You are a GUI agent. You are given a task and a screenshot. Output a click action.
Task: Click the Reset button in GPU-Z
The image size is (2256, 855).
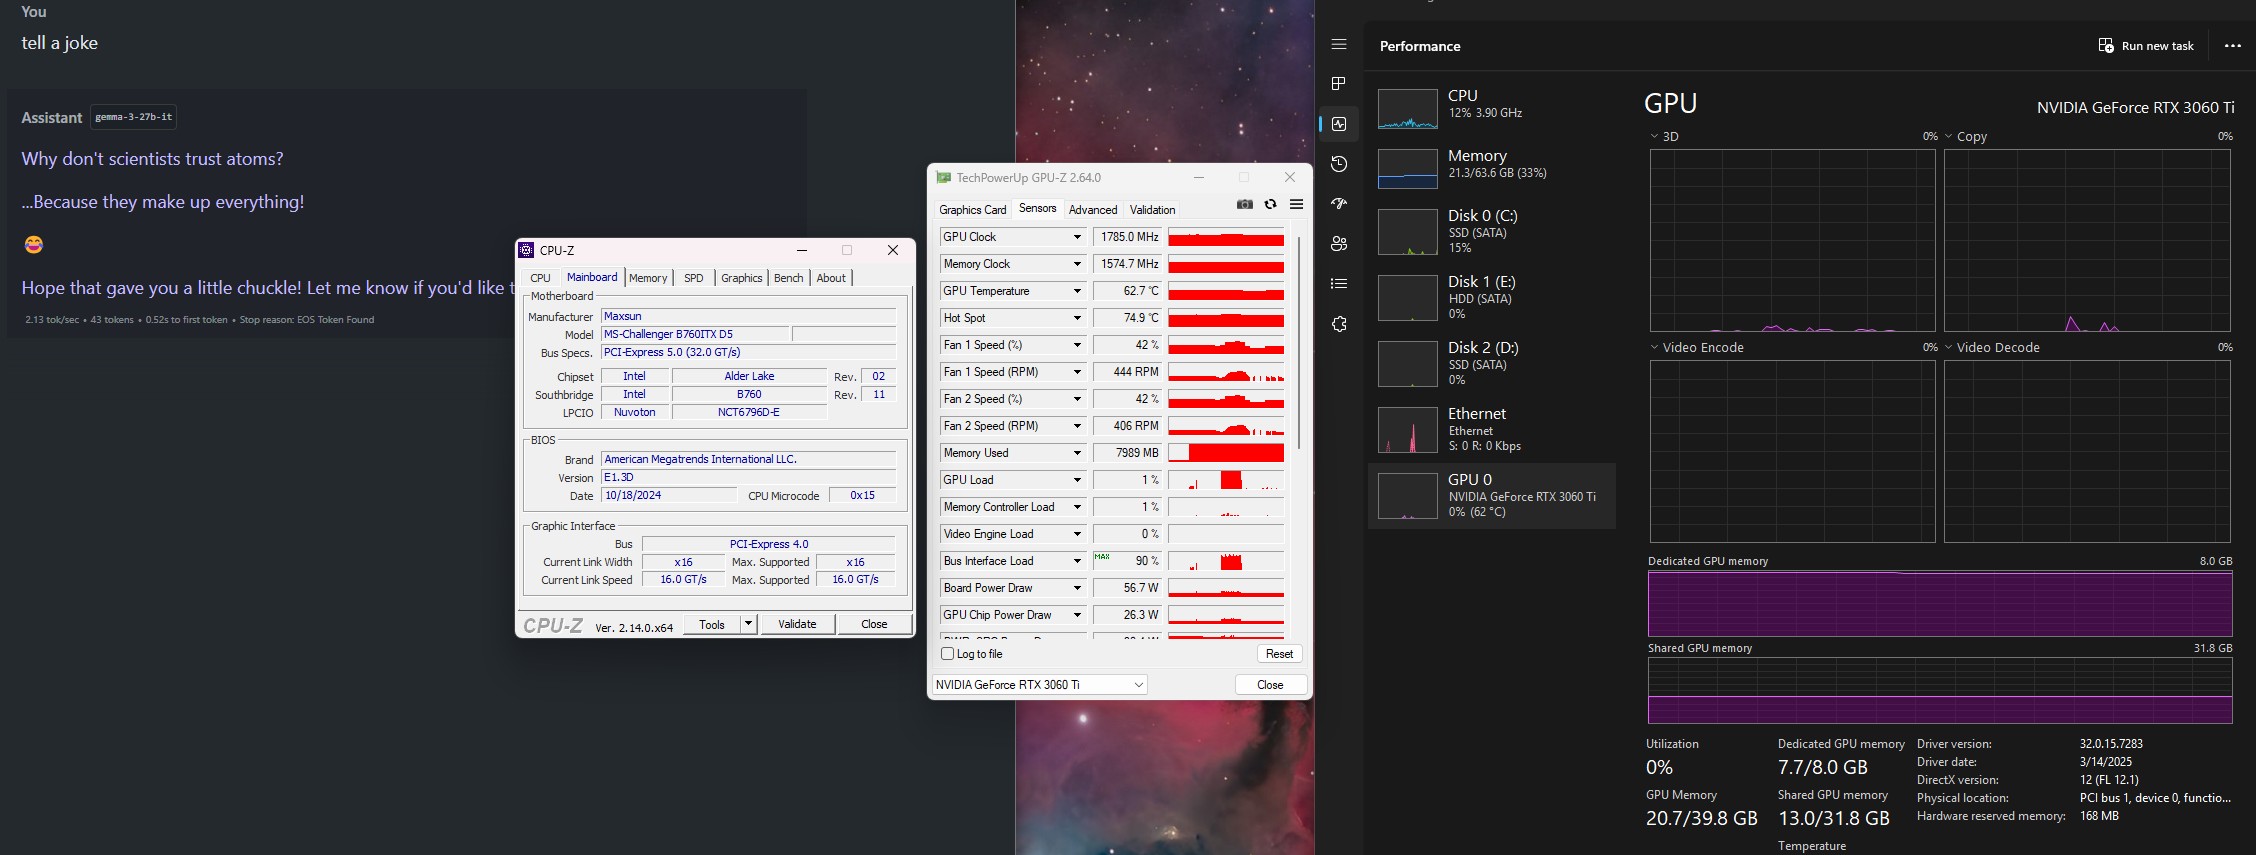pos(1279,654)
